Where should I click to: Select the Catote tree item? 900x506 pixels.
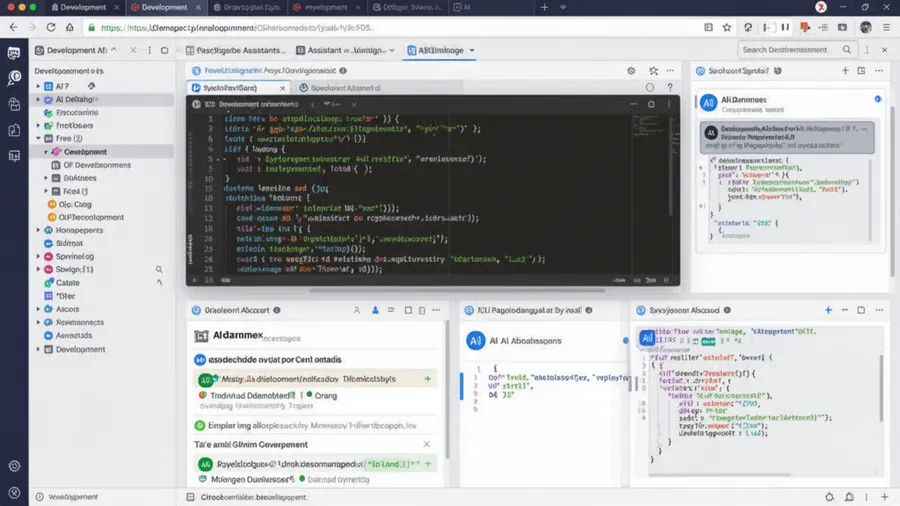click(68, 283)
